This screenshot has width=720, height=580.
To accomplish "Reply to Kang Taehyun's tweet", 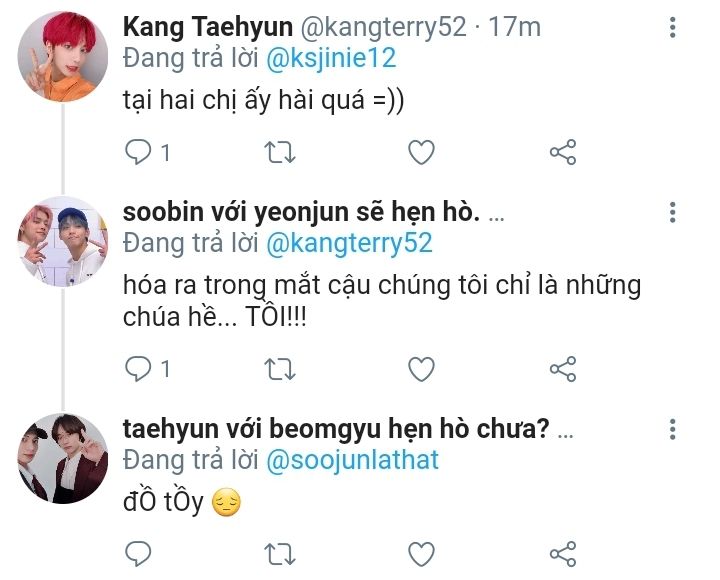I will [x=138, y=152].
